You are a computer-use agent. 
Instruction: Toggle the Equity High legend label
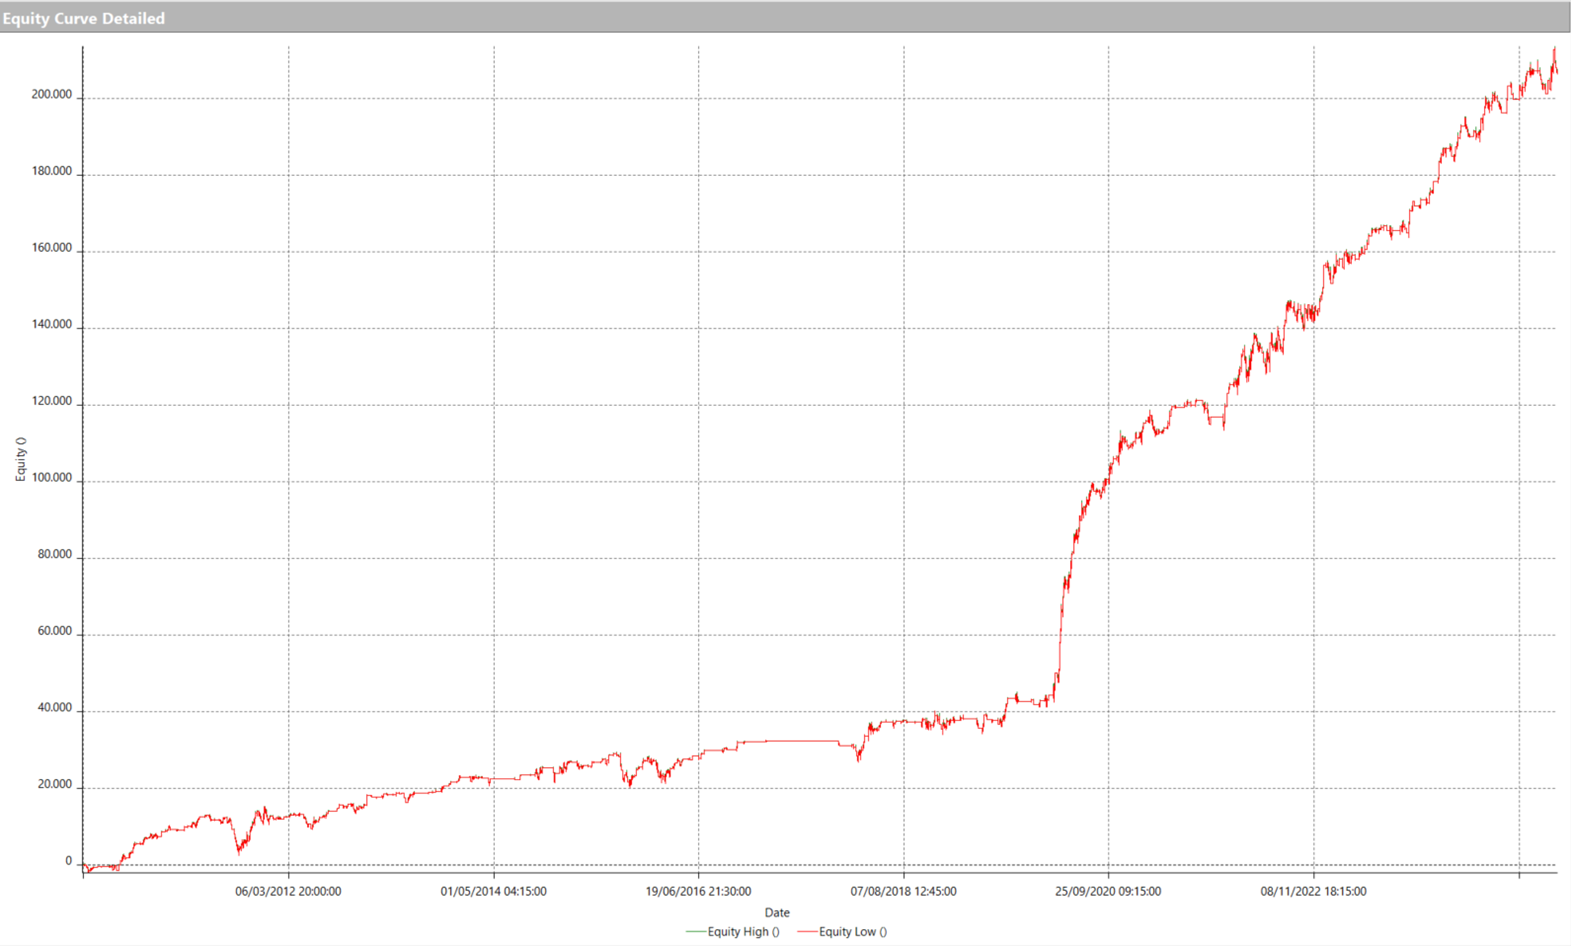point(743,932)
